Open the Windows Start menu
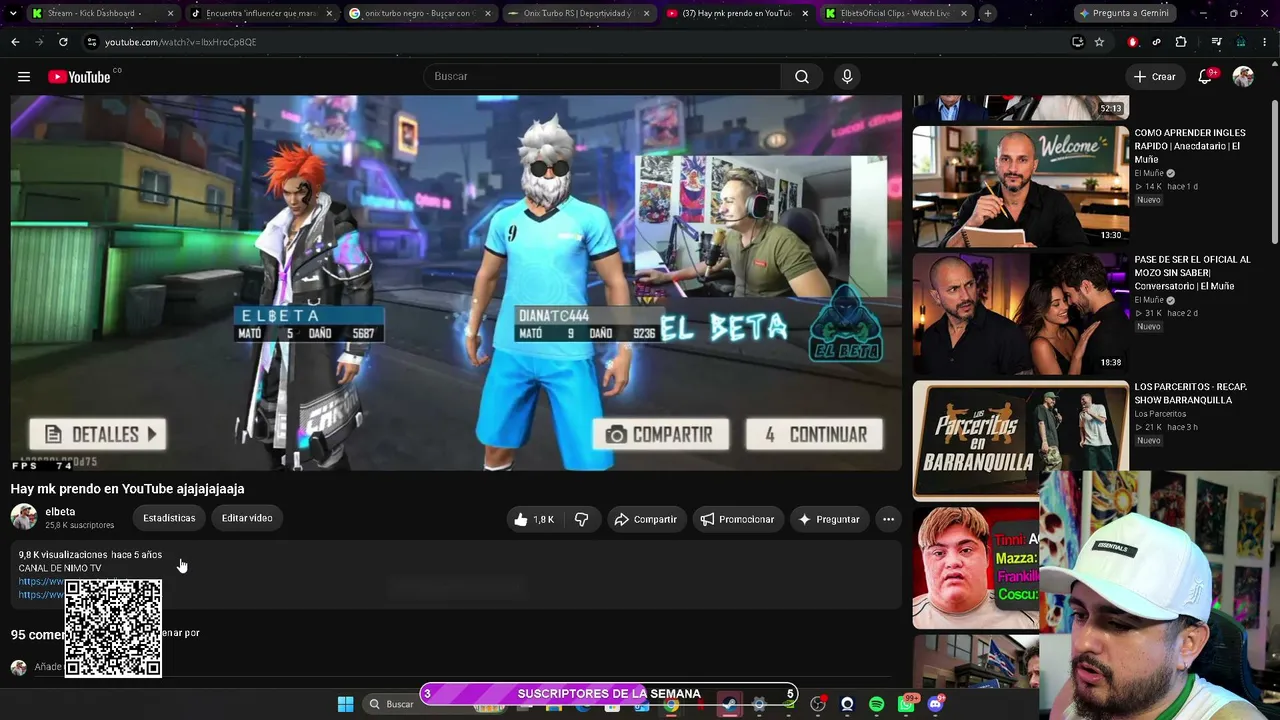 click(345, 704)
